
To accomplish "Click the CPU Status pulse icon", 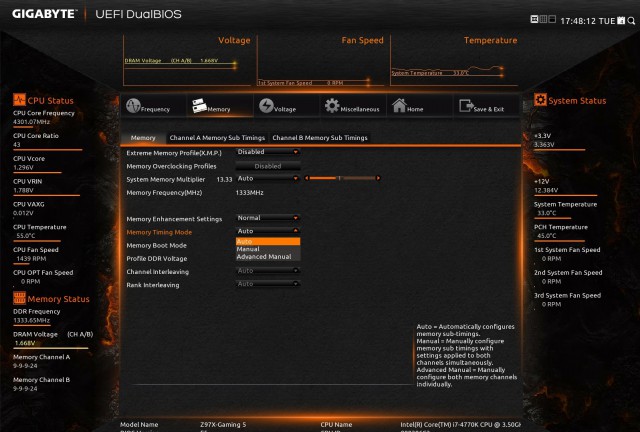I will tap(19, 100).
